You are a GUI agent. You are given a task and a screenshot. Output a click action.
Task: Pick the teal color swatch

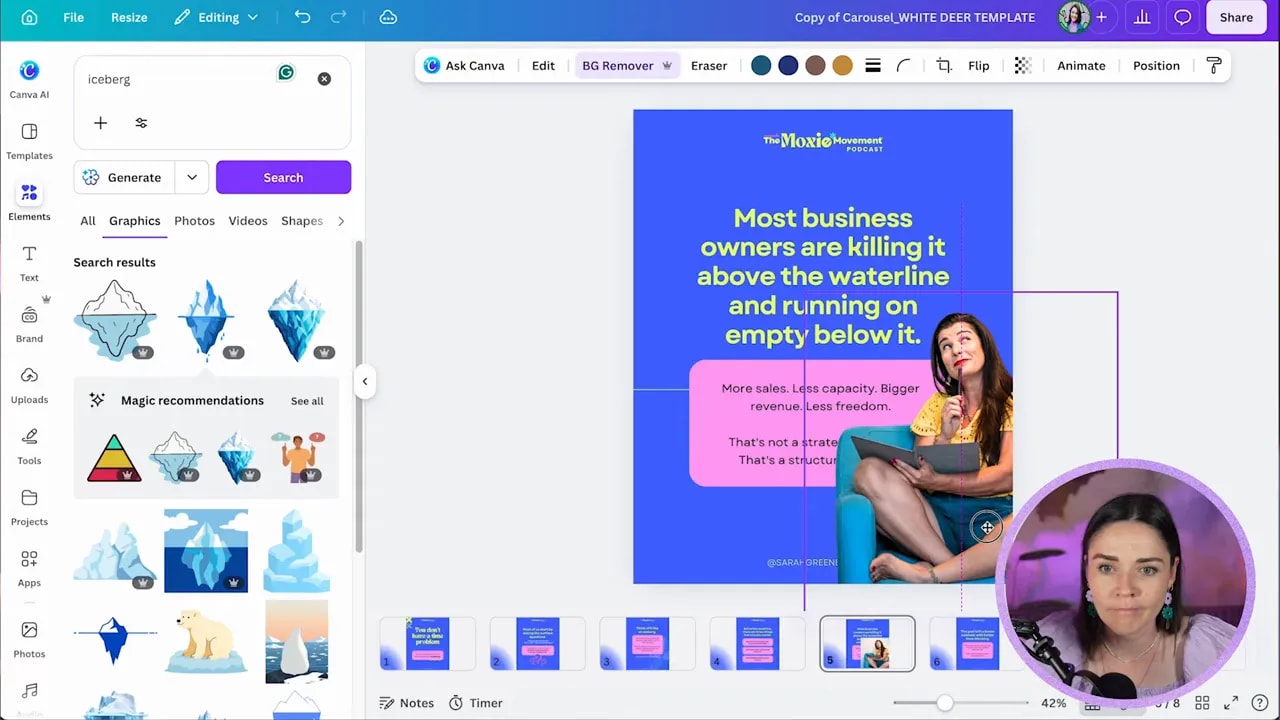pyautogui.click(x=761, y=66)
